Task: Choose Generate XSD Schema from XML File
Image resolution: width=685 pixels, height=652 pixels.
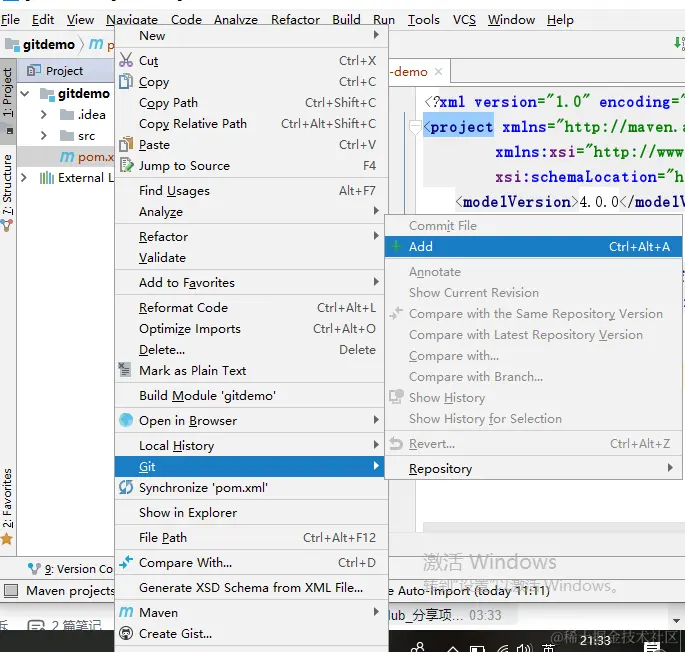Action: pyautogui.click(x=252, y=588)
